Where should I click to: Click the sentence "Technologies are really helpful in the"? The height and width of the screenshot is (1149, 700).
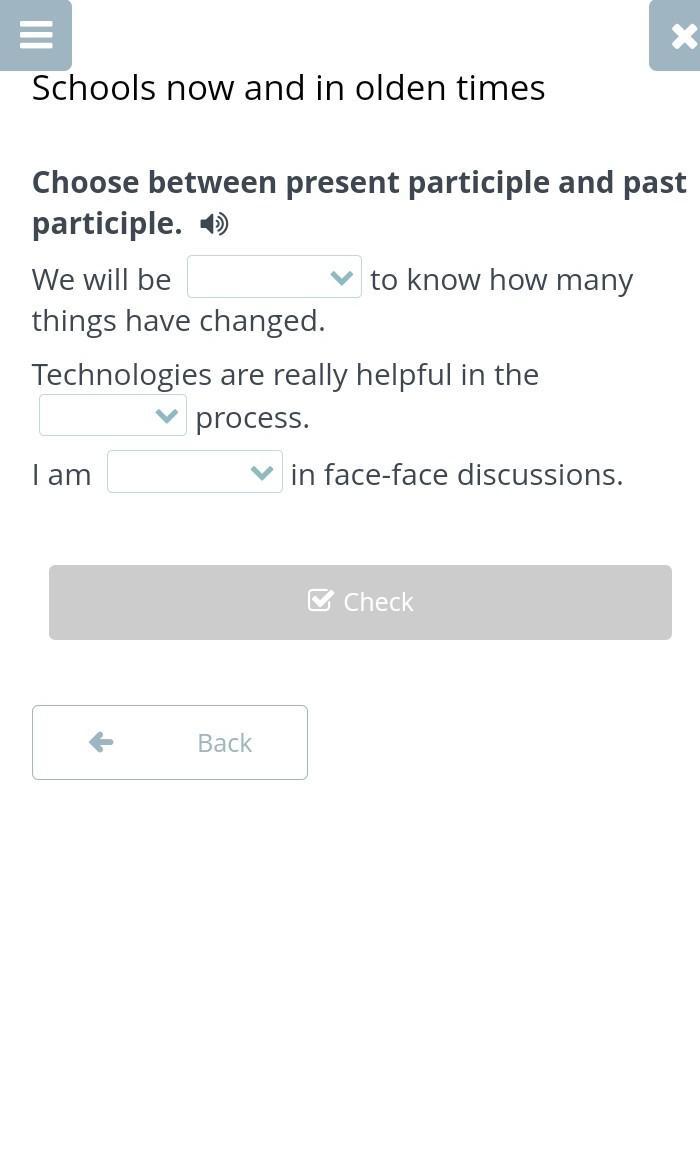285,374
